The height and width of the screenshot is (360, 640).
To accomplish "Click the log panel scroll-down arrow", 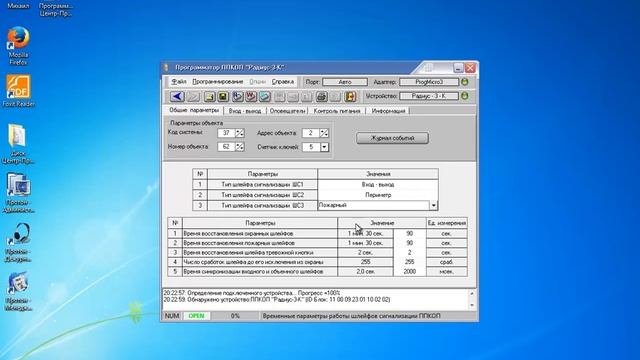I will click(472, 305).
